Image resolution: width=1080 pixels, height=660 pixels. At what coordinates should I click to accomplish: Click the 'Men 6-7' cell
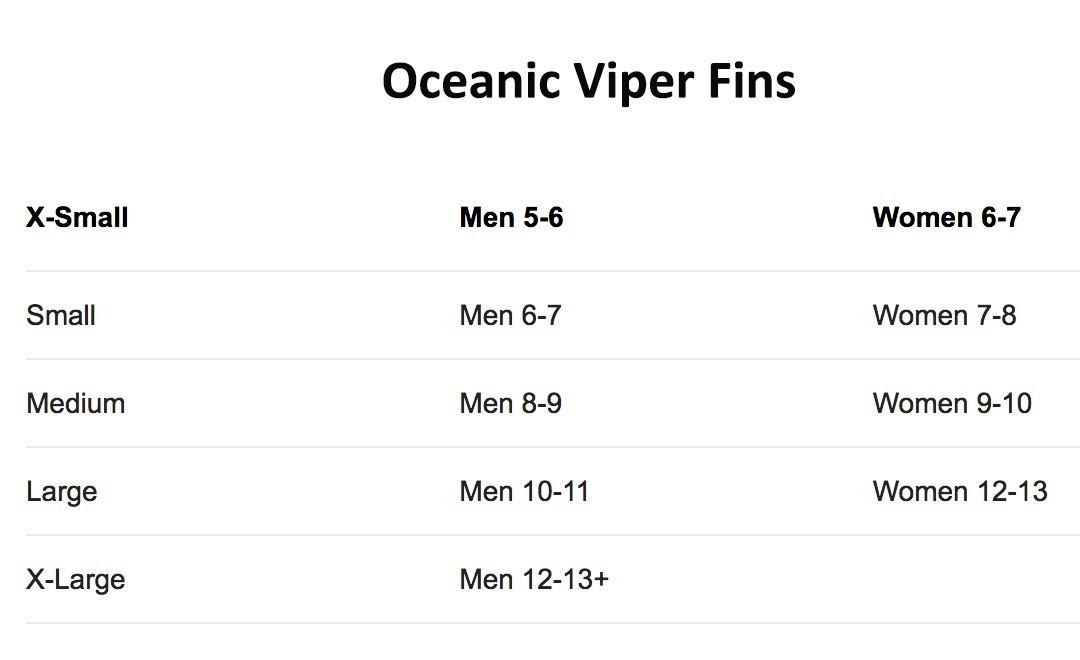coord(510,316)
